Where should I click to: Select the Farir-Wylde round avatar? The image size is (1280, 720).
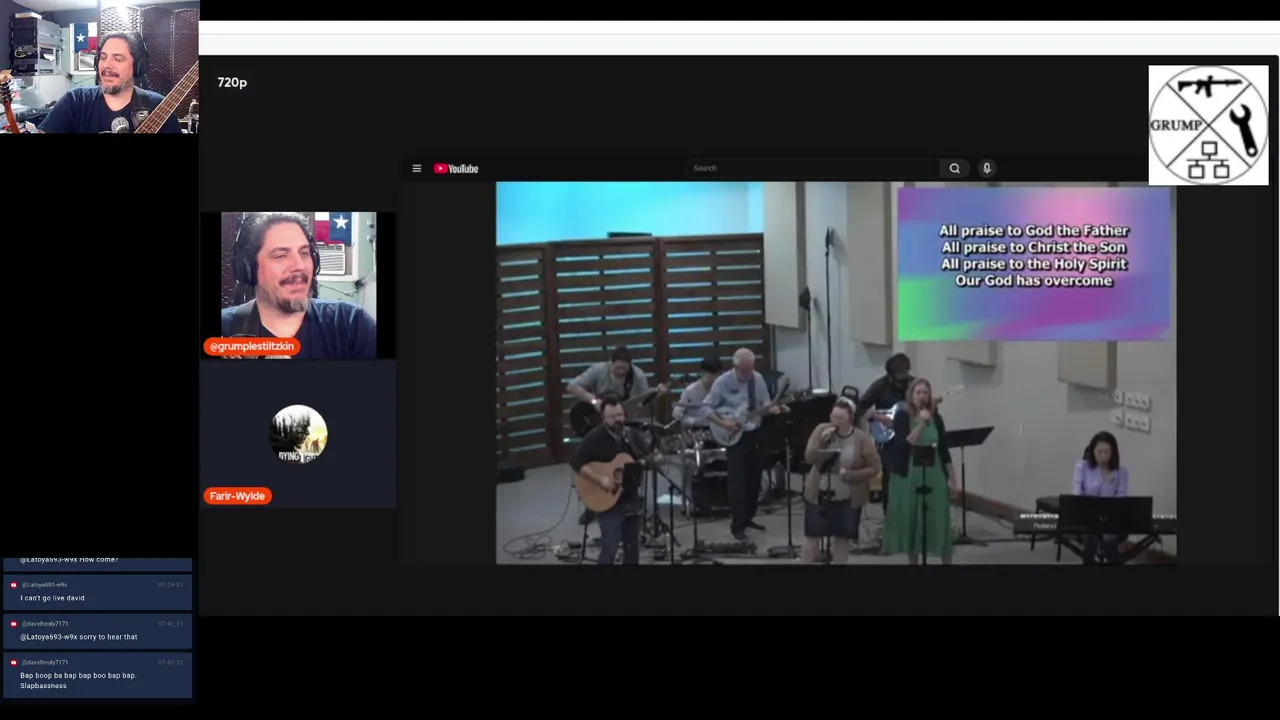298,434
